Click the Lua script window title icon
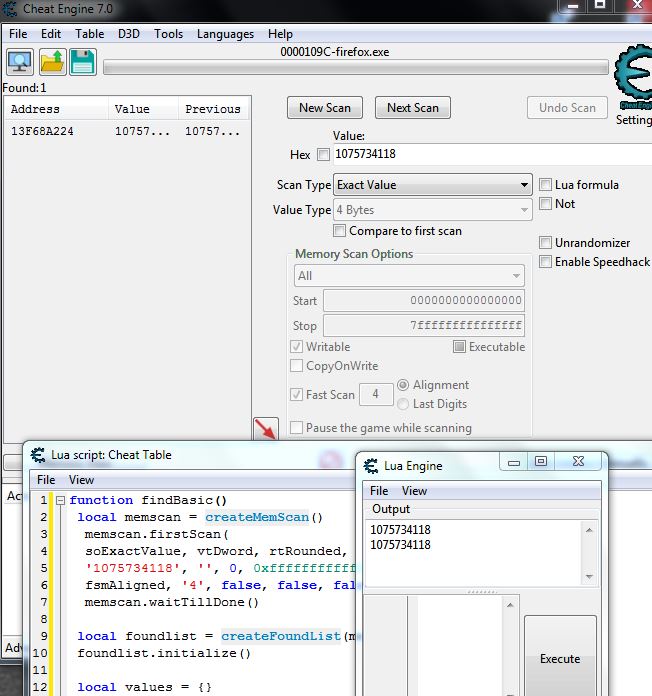Image resolution: width=652 pixels, height=696 pixels. coord(37,455)
